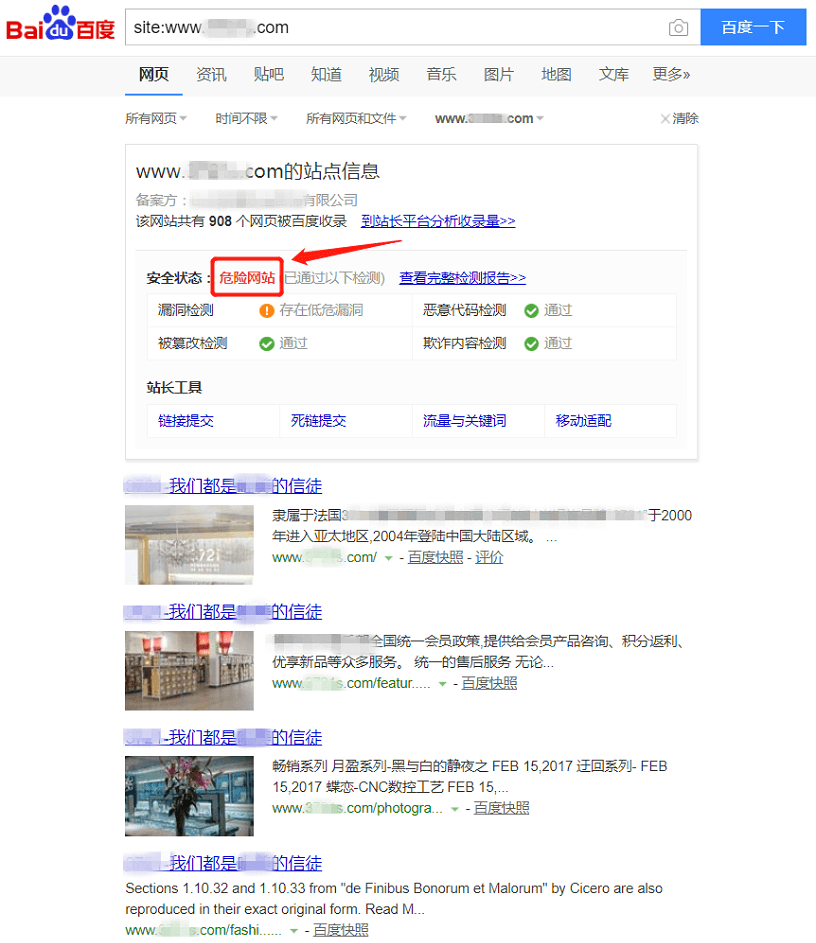Open camera image search icon
Screen dimensions: 816x943
(x=678, y=28)
